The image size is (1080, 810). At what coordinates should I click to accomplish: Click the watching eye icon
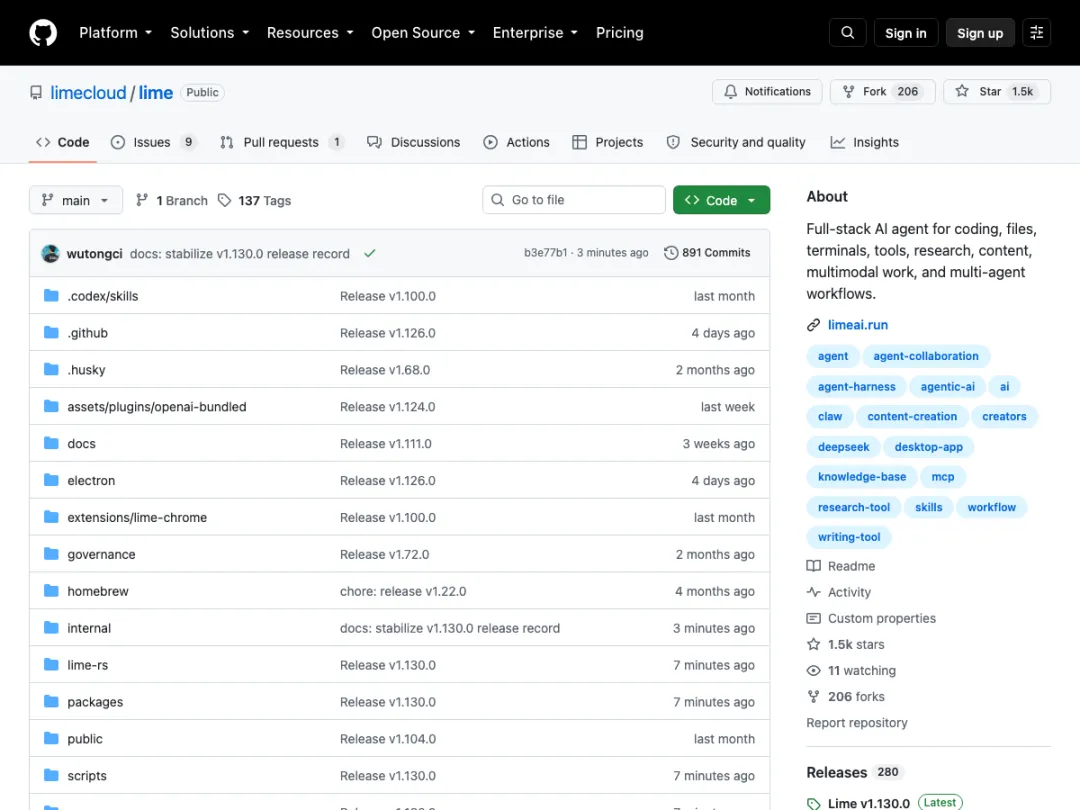tap(813, 671)
